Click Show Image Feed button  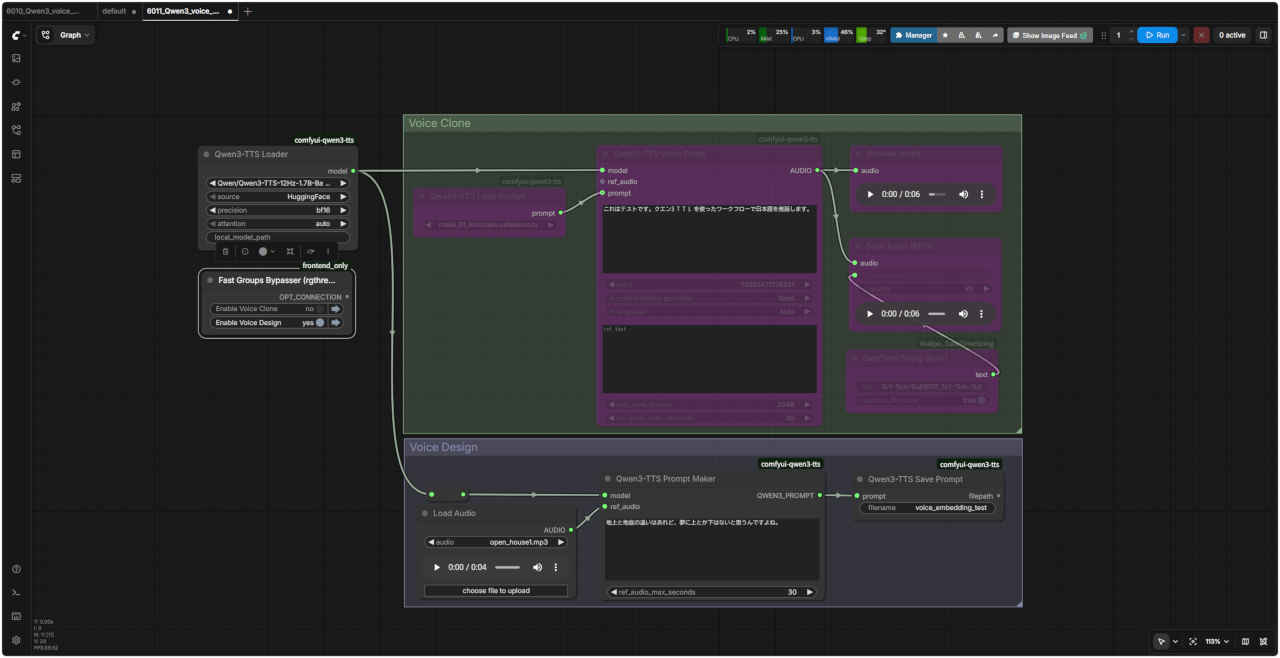(x=1050, y=35)
